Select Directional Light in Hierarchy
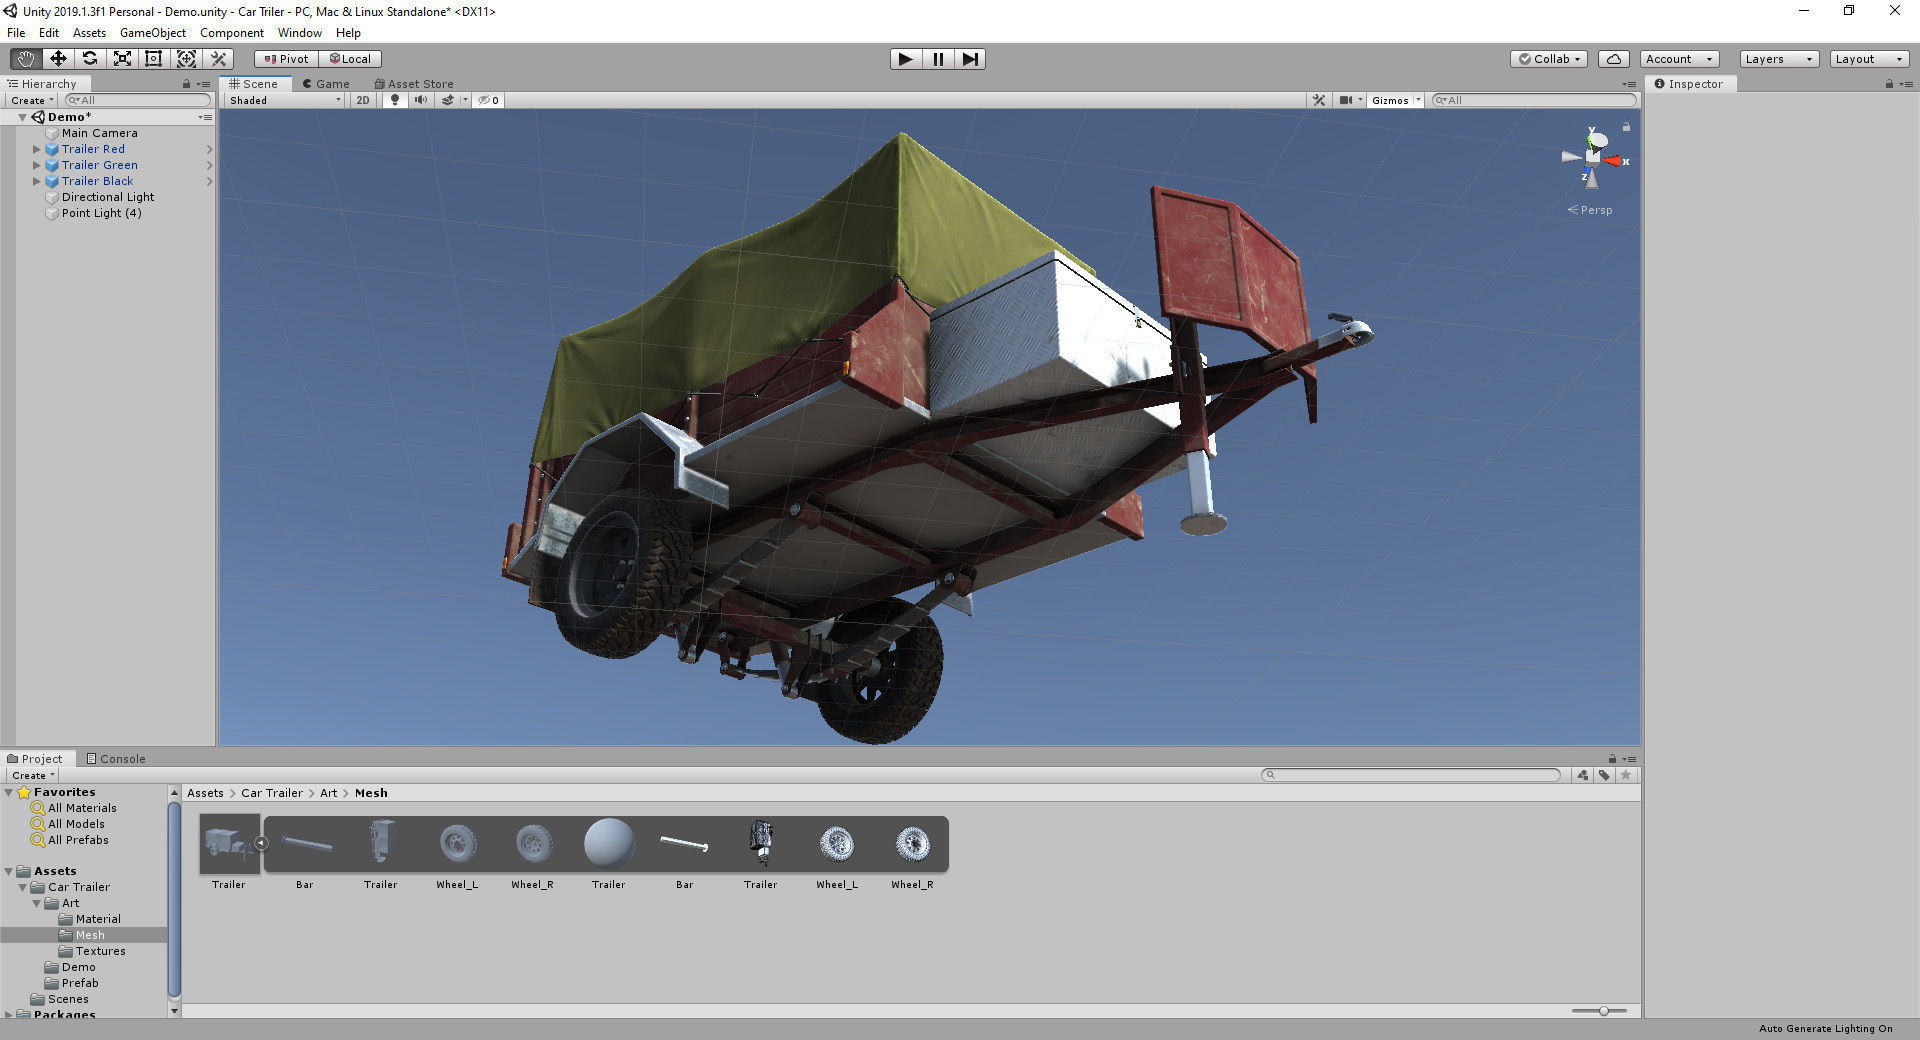This screenshot has width=1920, height=1040. click(107, 197)
